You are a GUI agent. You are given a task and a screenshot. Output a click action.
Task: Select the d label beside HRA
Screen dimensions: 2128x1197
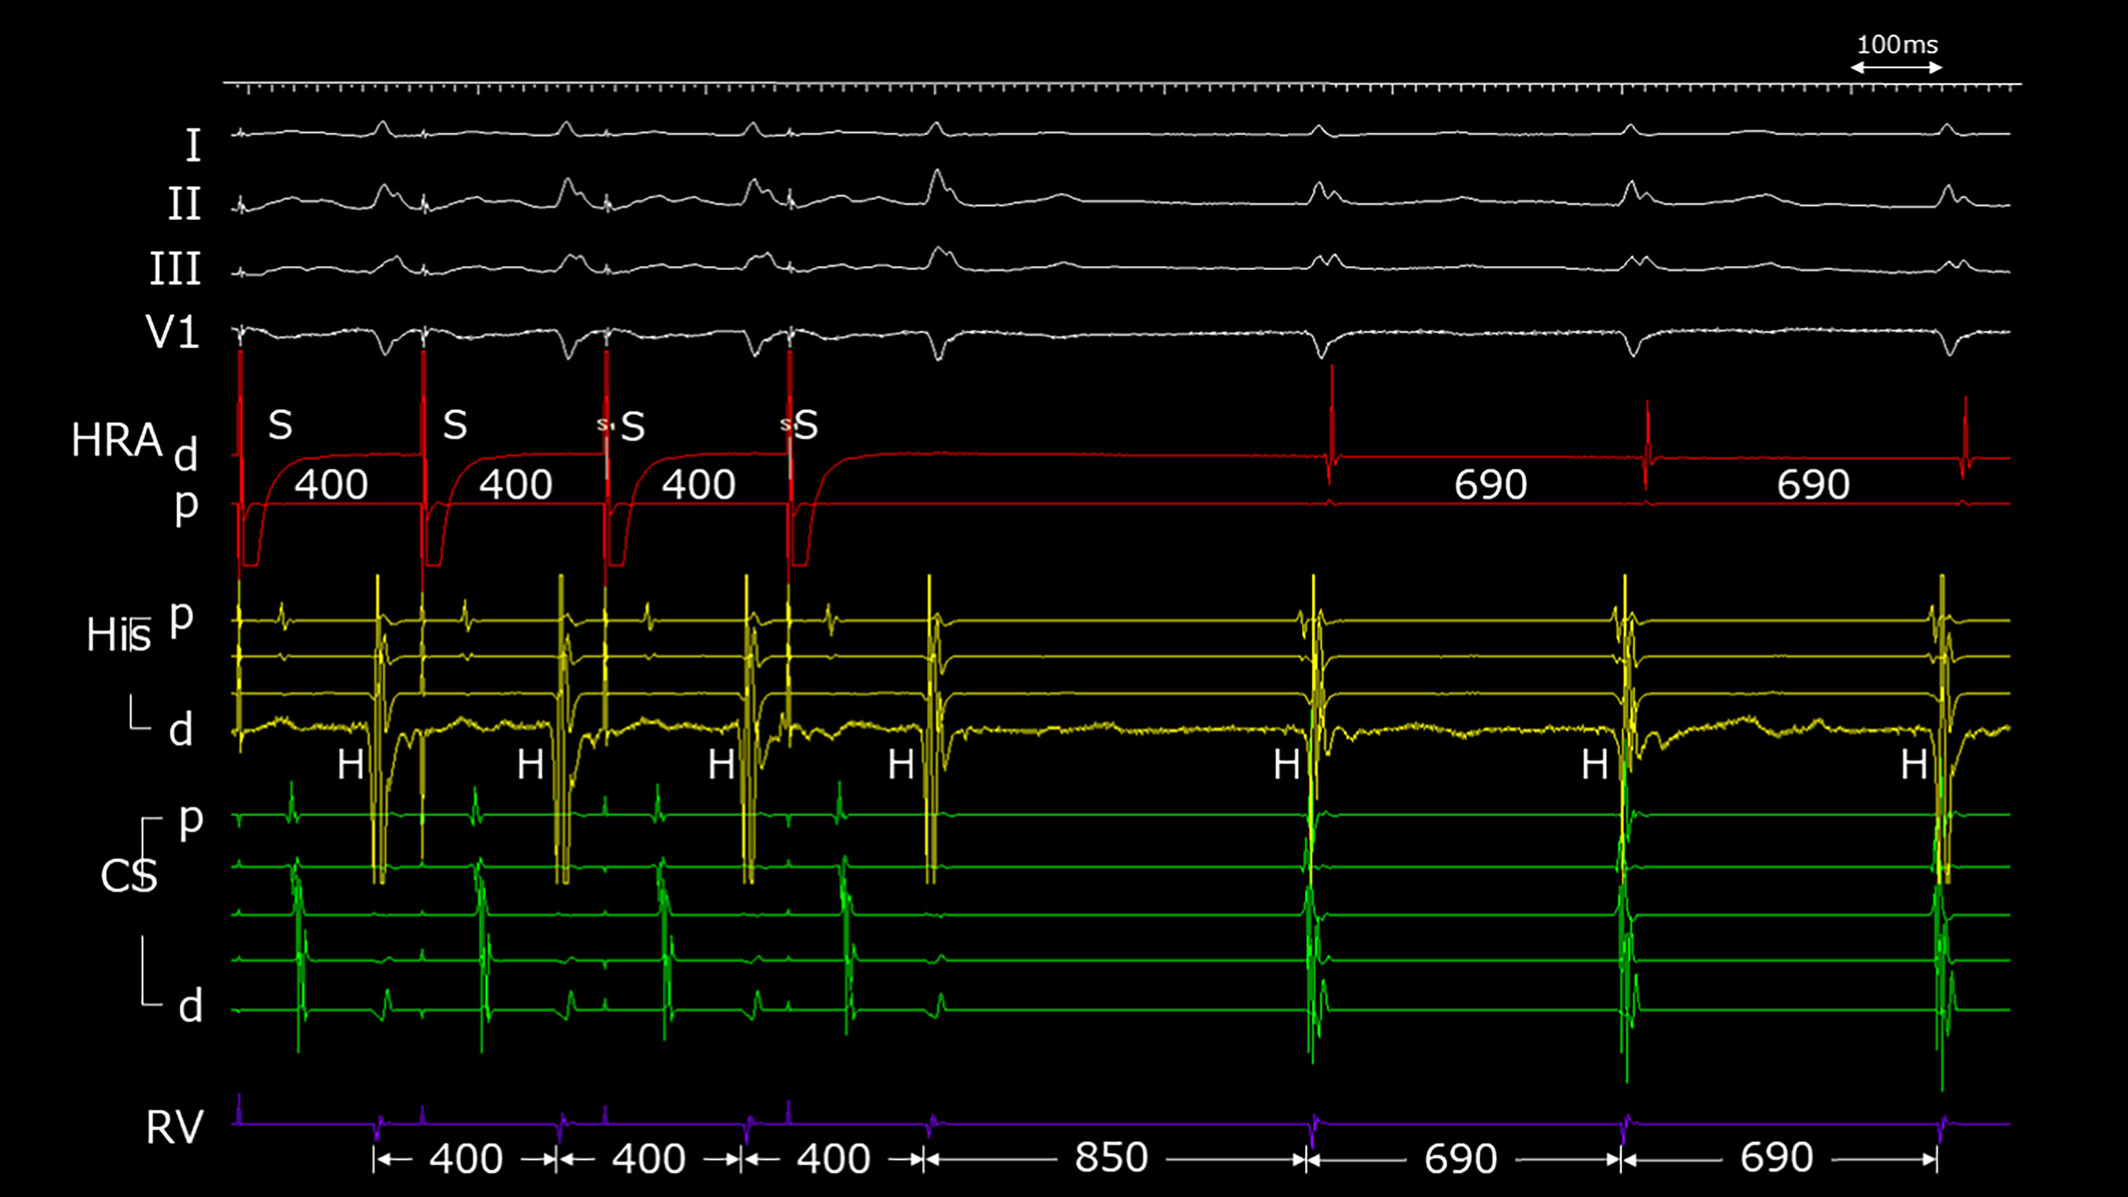coord(186,456)
